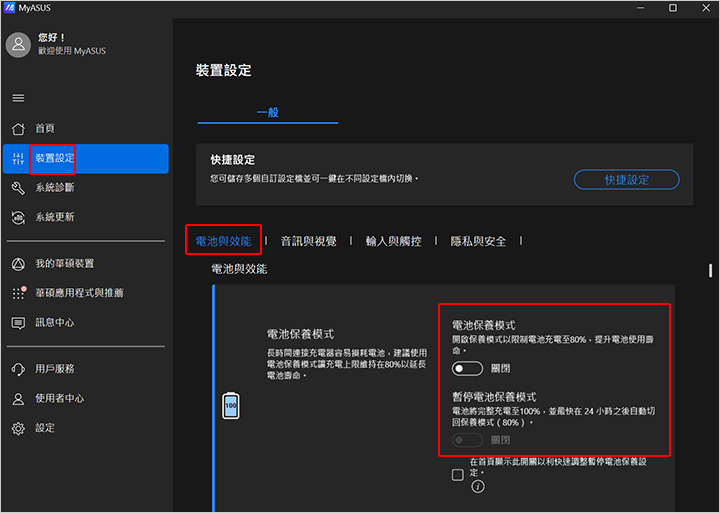
Task: Switch to 音訊與視覺 section tab
Action: pos(309,241)
